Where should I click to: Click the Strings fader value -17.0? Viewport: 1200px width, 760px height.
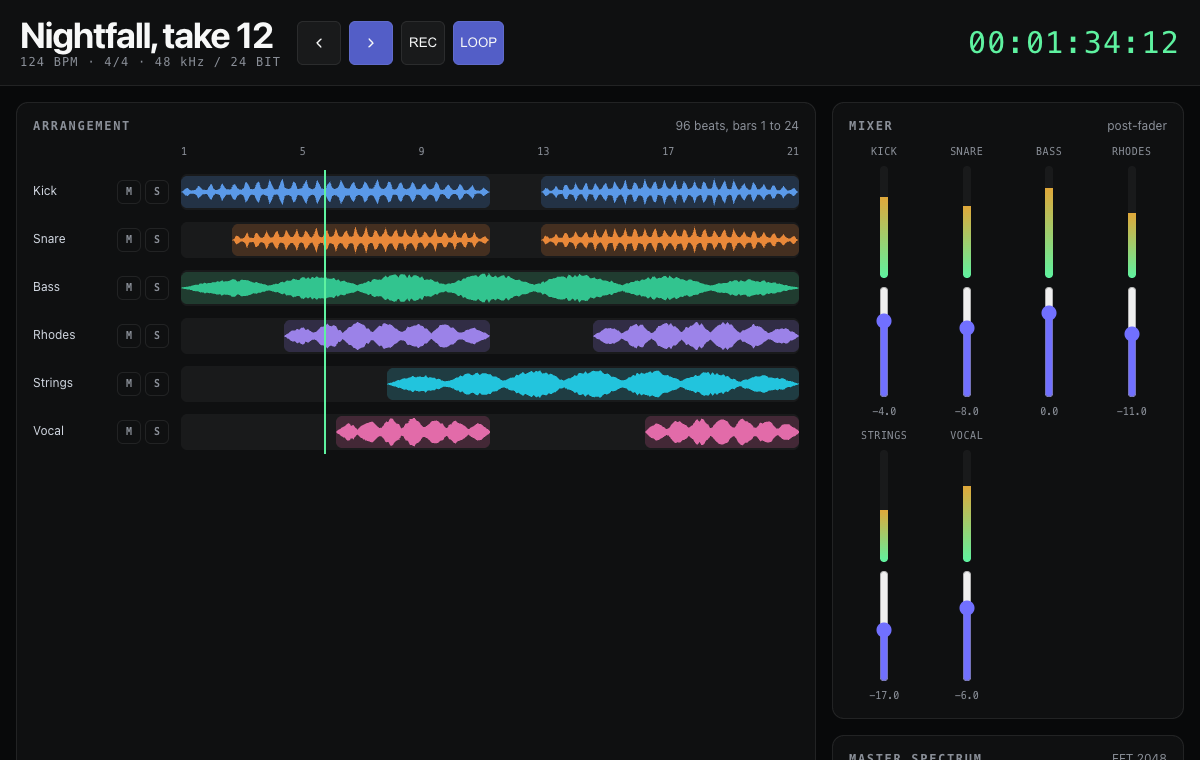pyautogui.click(x=884, y=696)
